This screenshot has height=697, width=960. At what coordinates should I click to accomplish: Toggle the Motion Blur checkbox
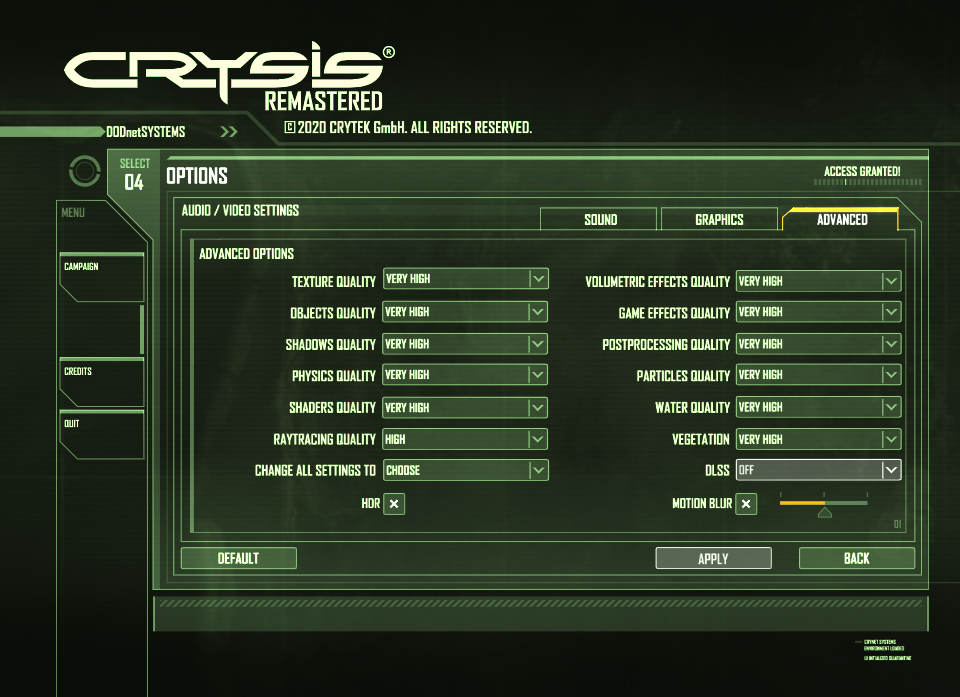click(746, 504)
